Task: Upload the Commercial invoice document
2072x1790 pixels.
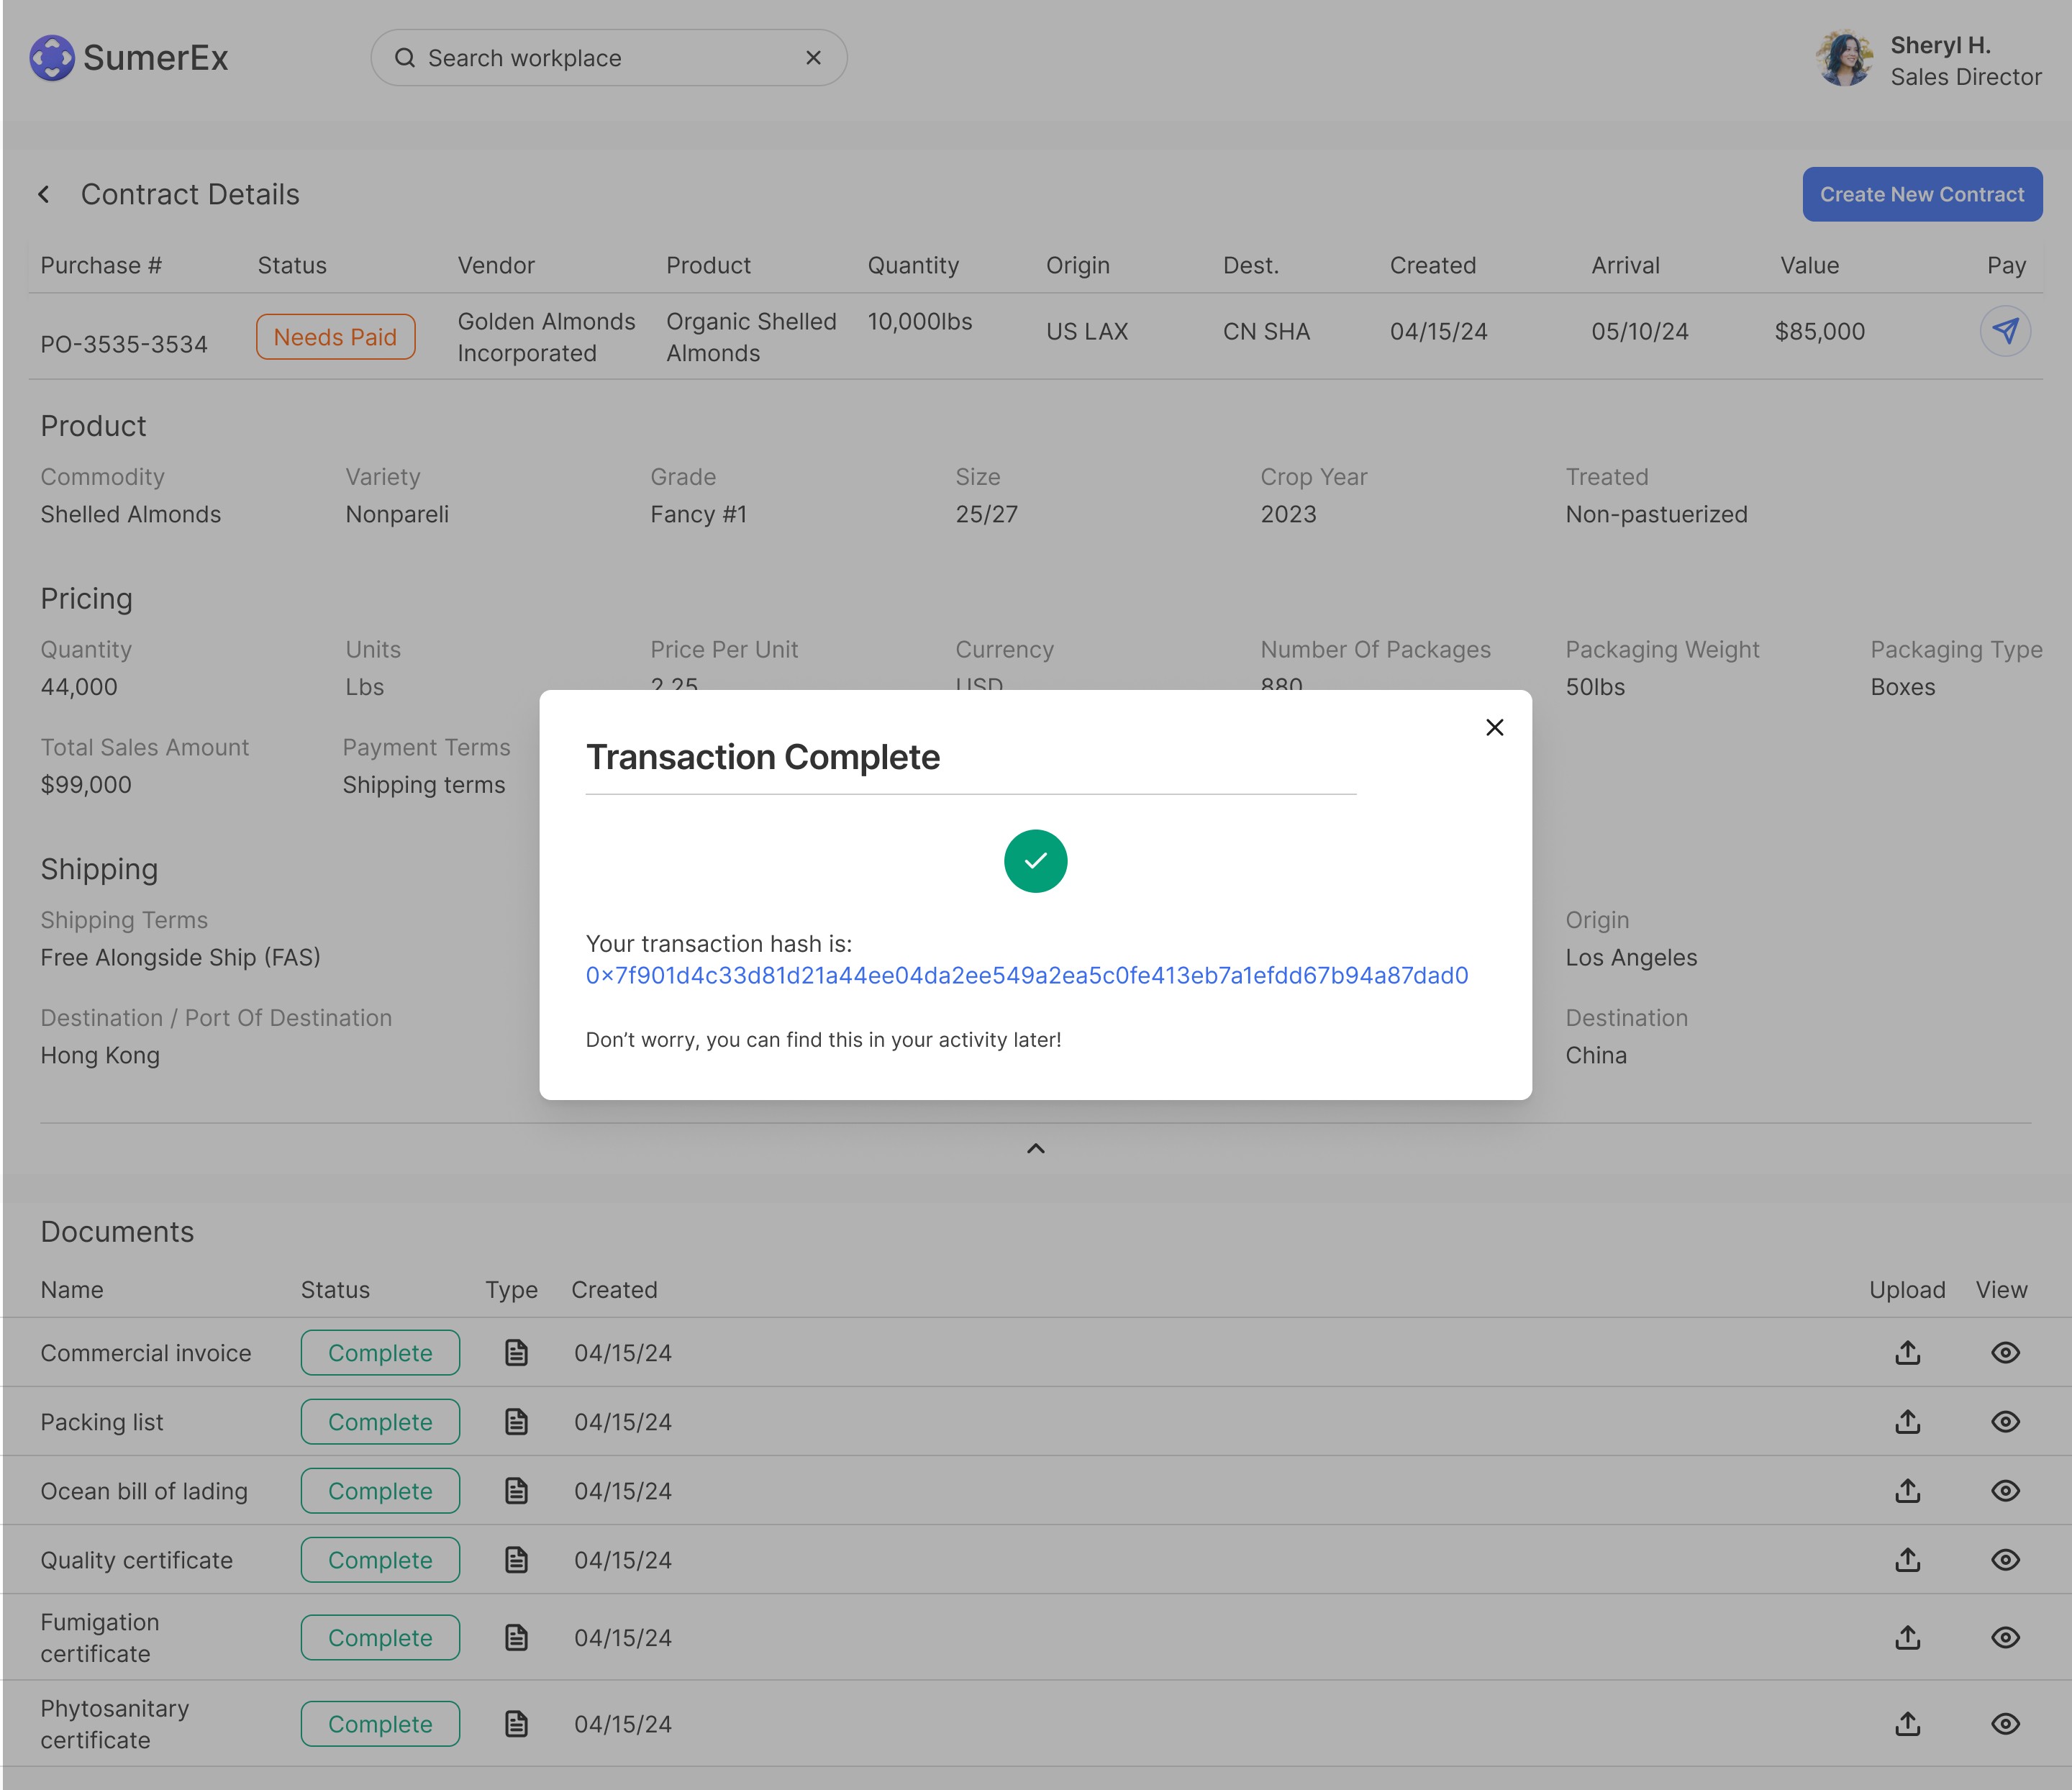Action: click(x=1907, y=1352)
